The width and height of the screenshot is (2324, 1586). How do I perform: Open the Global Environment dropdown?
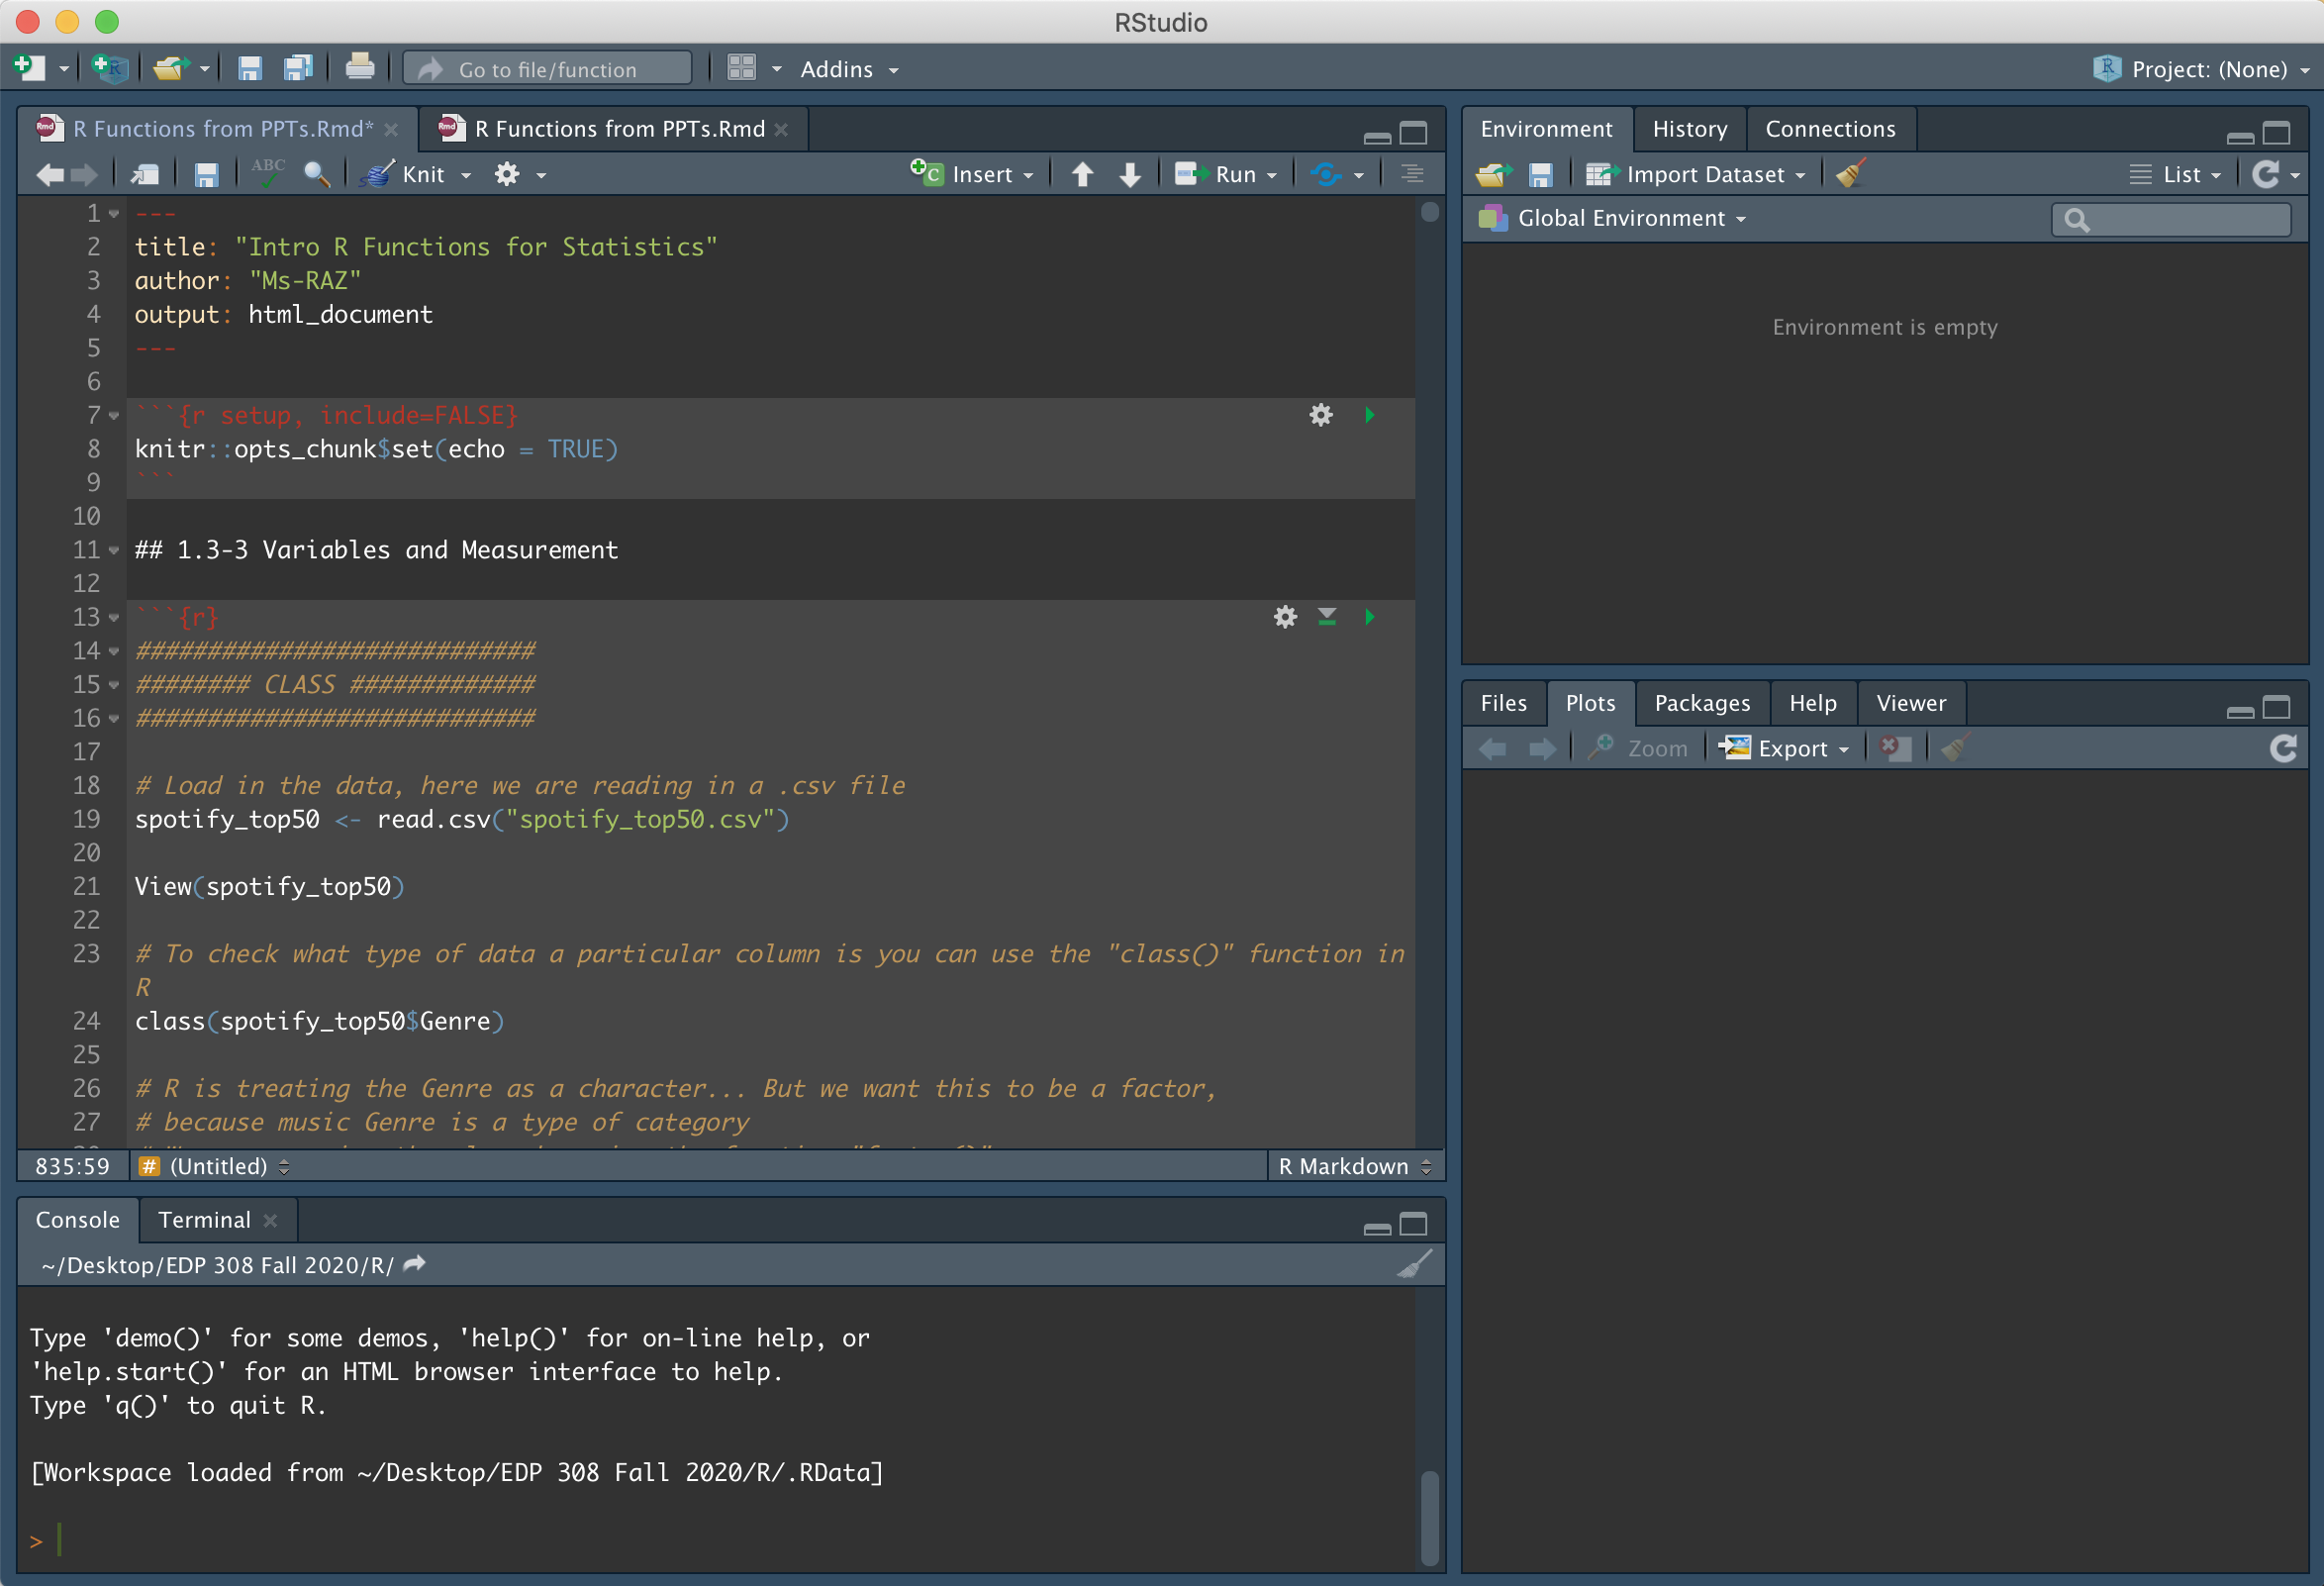[1630, 218]
